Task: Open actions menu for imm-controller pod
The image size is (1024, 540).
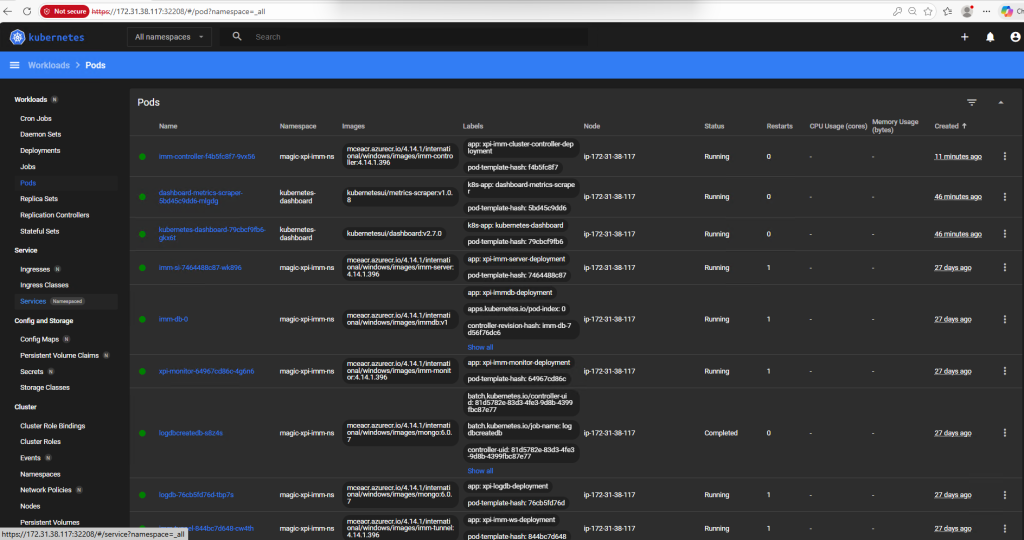Action: 1005,156
